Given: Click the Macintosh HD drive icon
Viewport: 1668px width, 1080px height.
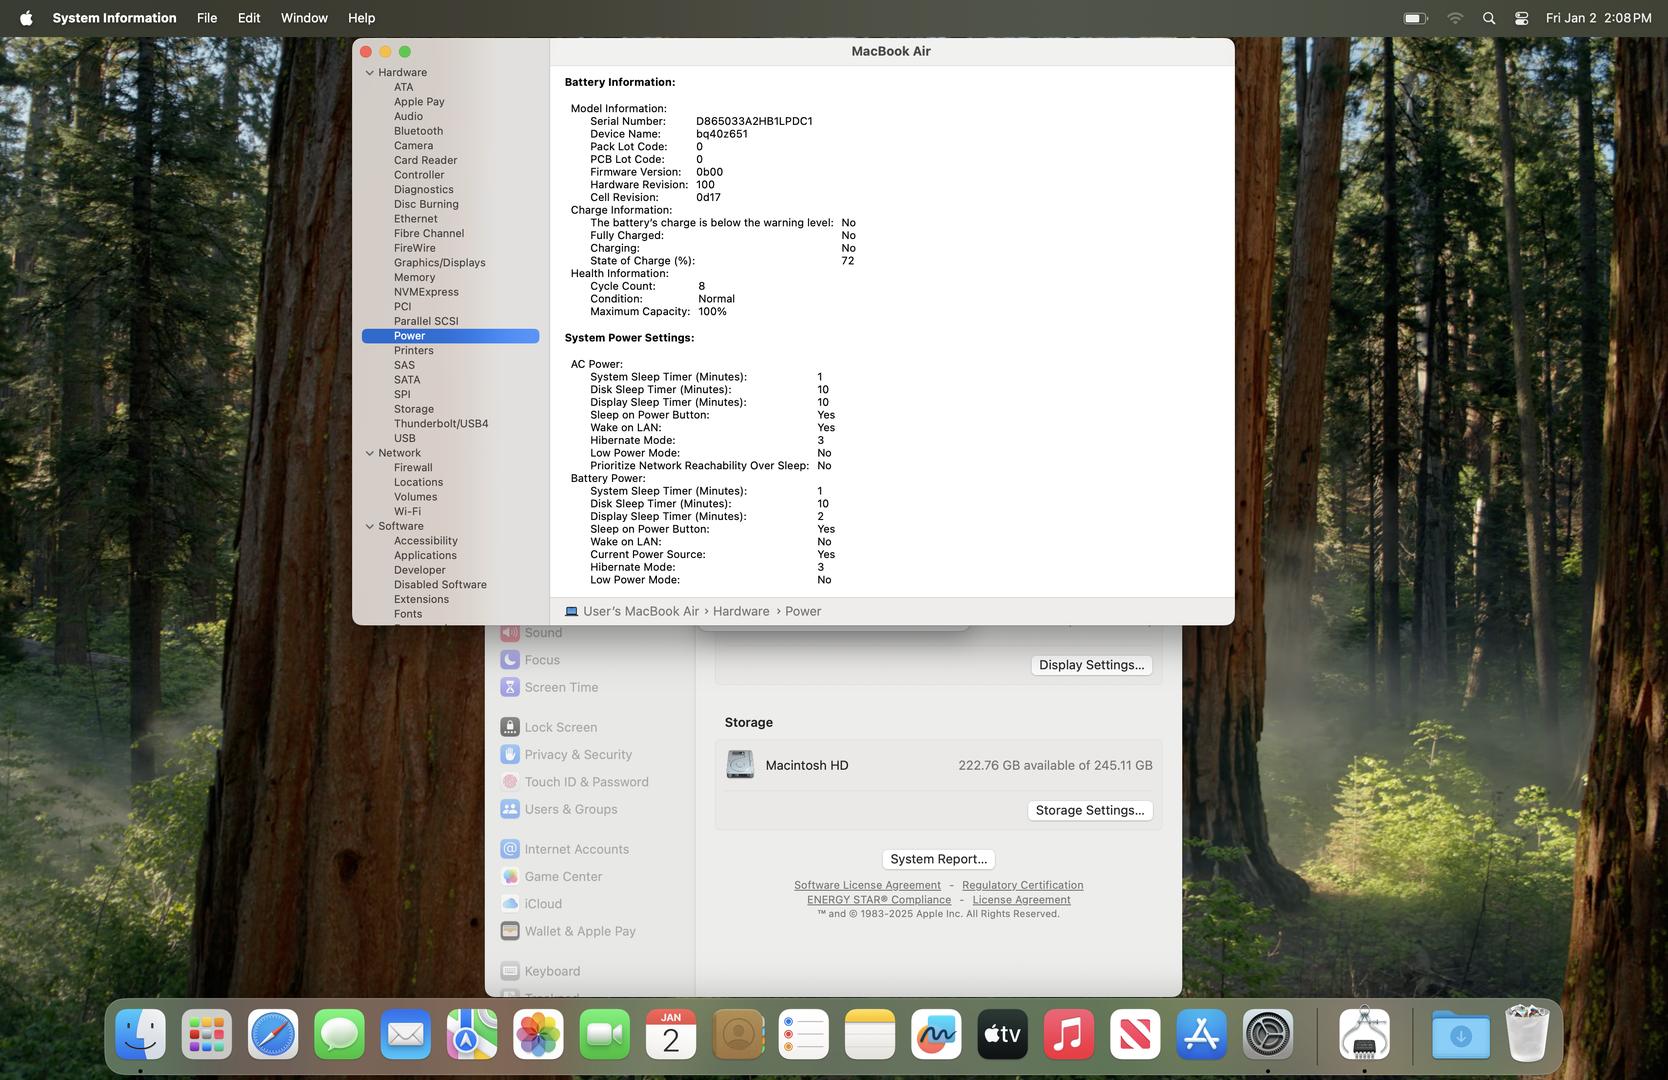Looking at the screenshot, I should (x=740, y=765).
